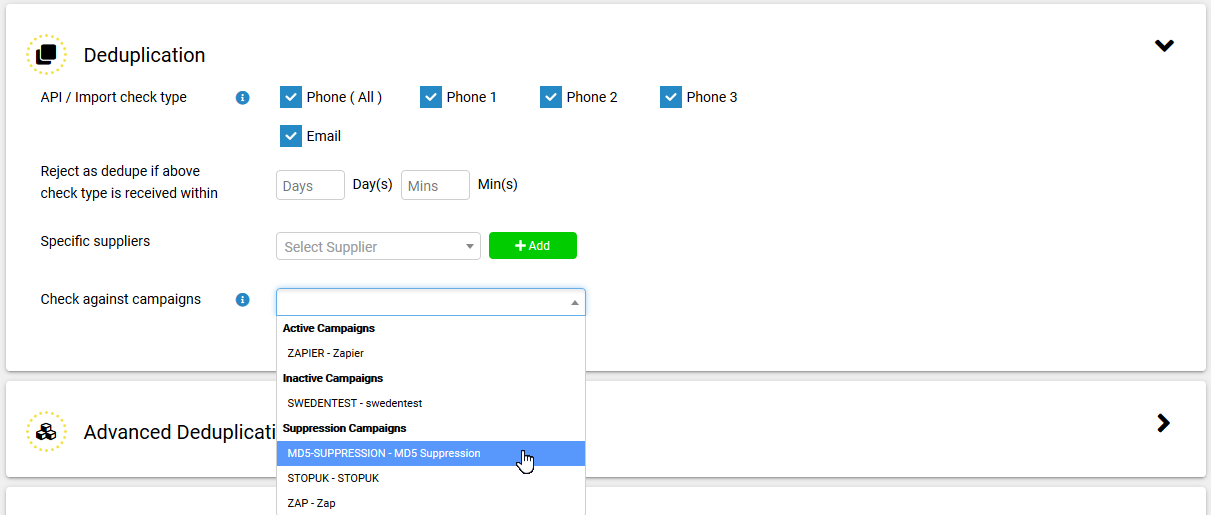Click into the Days input field
The width and height of the screenshot is (1211, 515).
click(x=310, y=185)
